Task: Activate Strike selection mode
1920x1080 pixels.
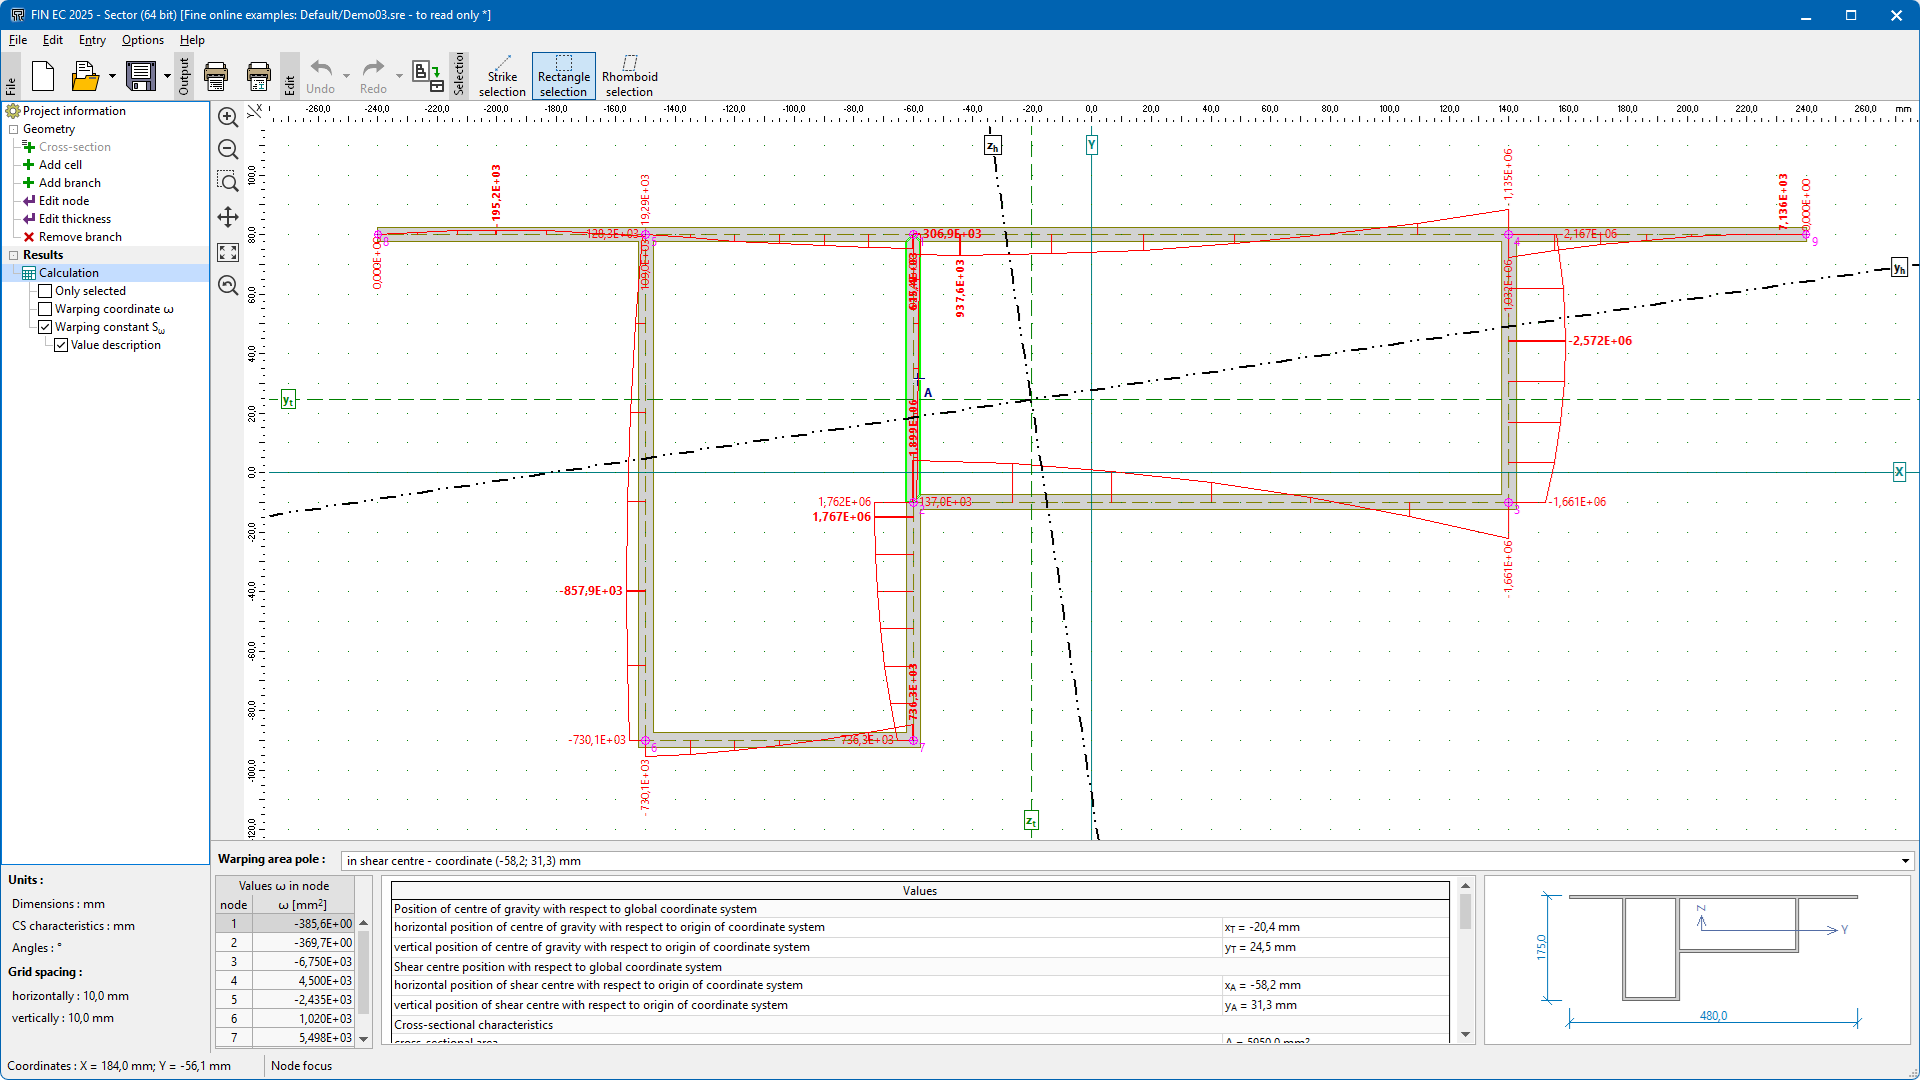Action: click(502, 76)
